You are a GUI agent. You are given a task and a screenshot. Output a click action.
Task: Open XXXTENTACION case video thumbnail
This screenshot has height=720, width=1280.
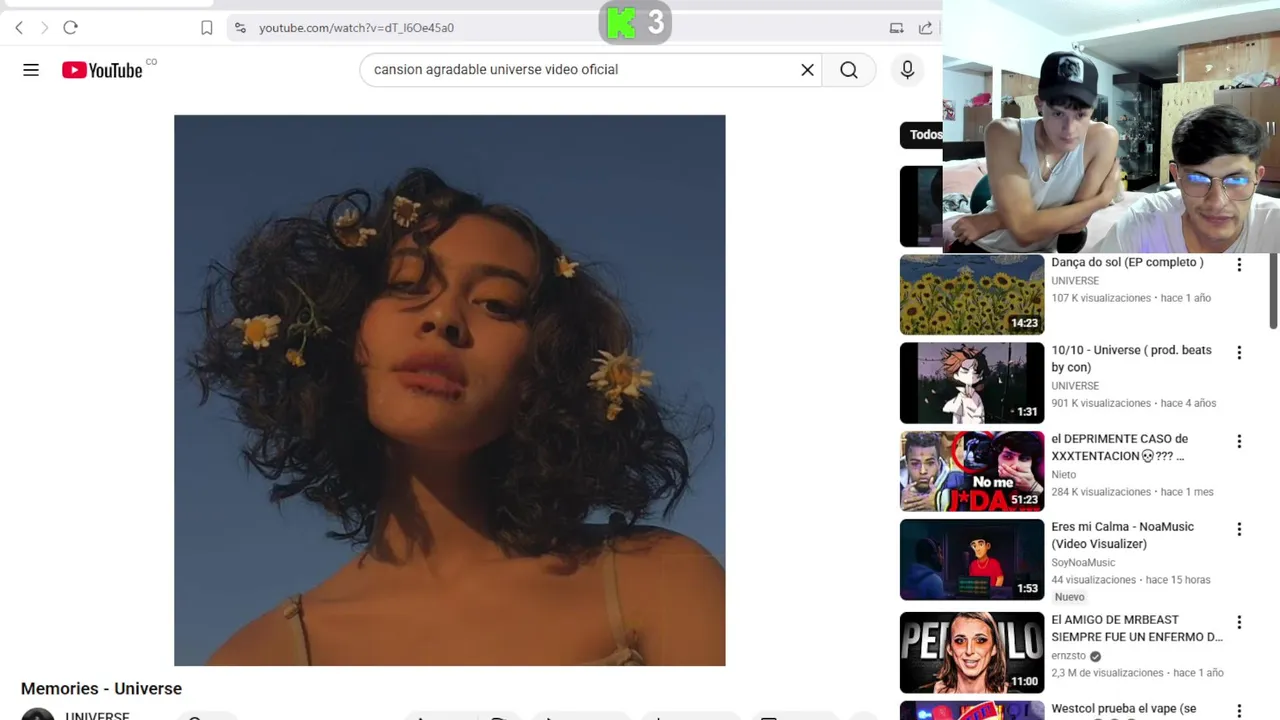click(x=972, y=471)
